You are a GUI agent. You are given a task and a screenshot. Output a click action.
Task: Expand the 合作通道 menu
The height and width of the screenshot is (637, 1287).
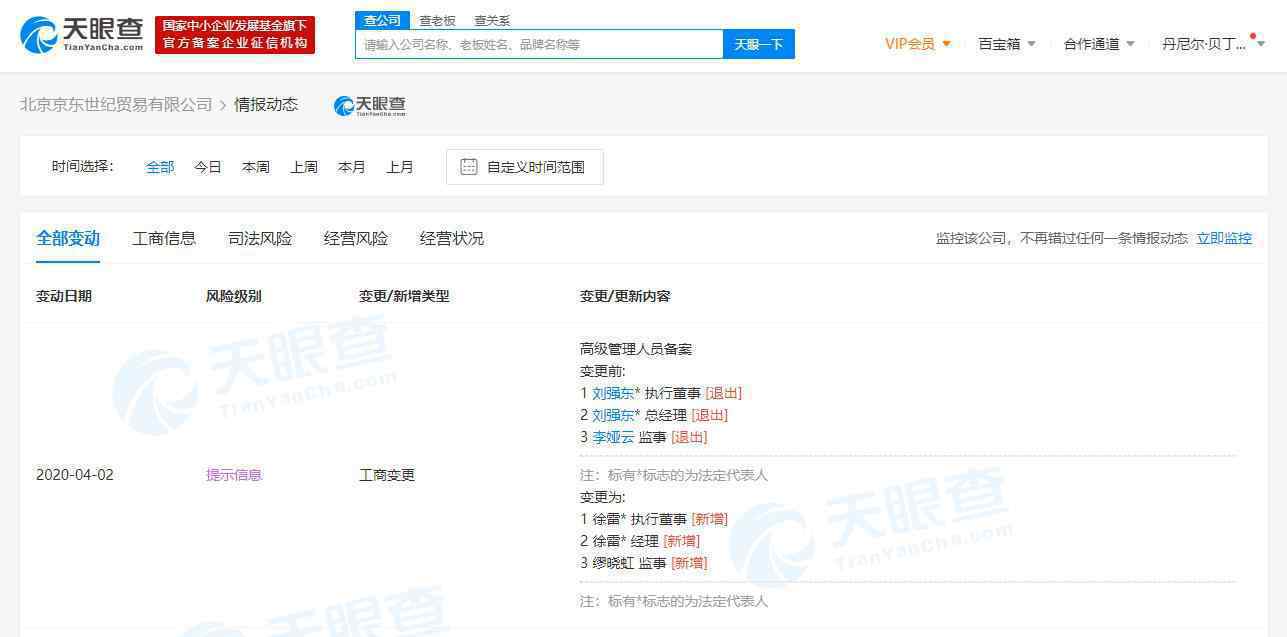[x=1098, y=44]
